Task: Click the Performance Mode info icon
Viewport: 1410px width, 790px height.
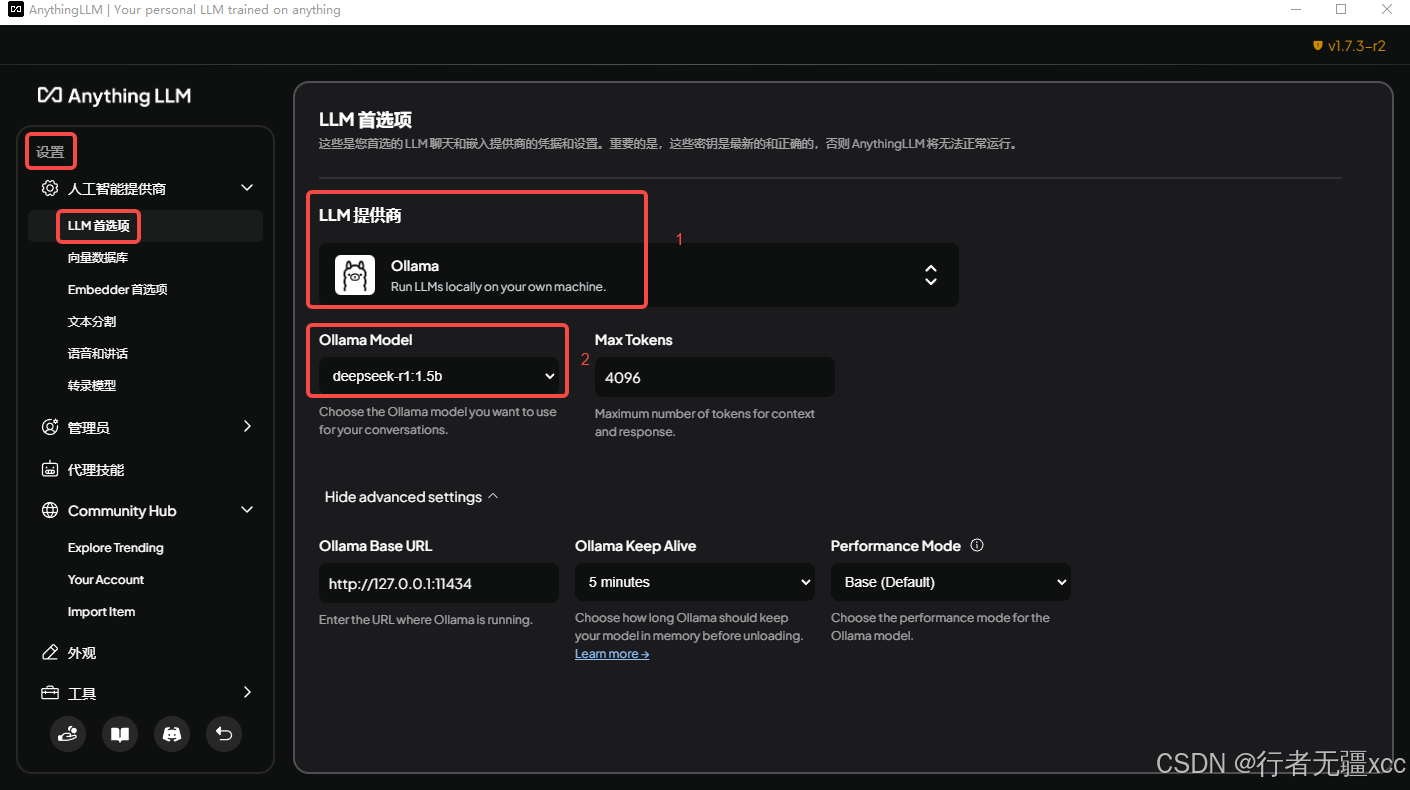Action: tap(977, 545)
